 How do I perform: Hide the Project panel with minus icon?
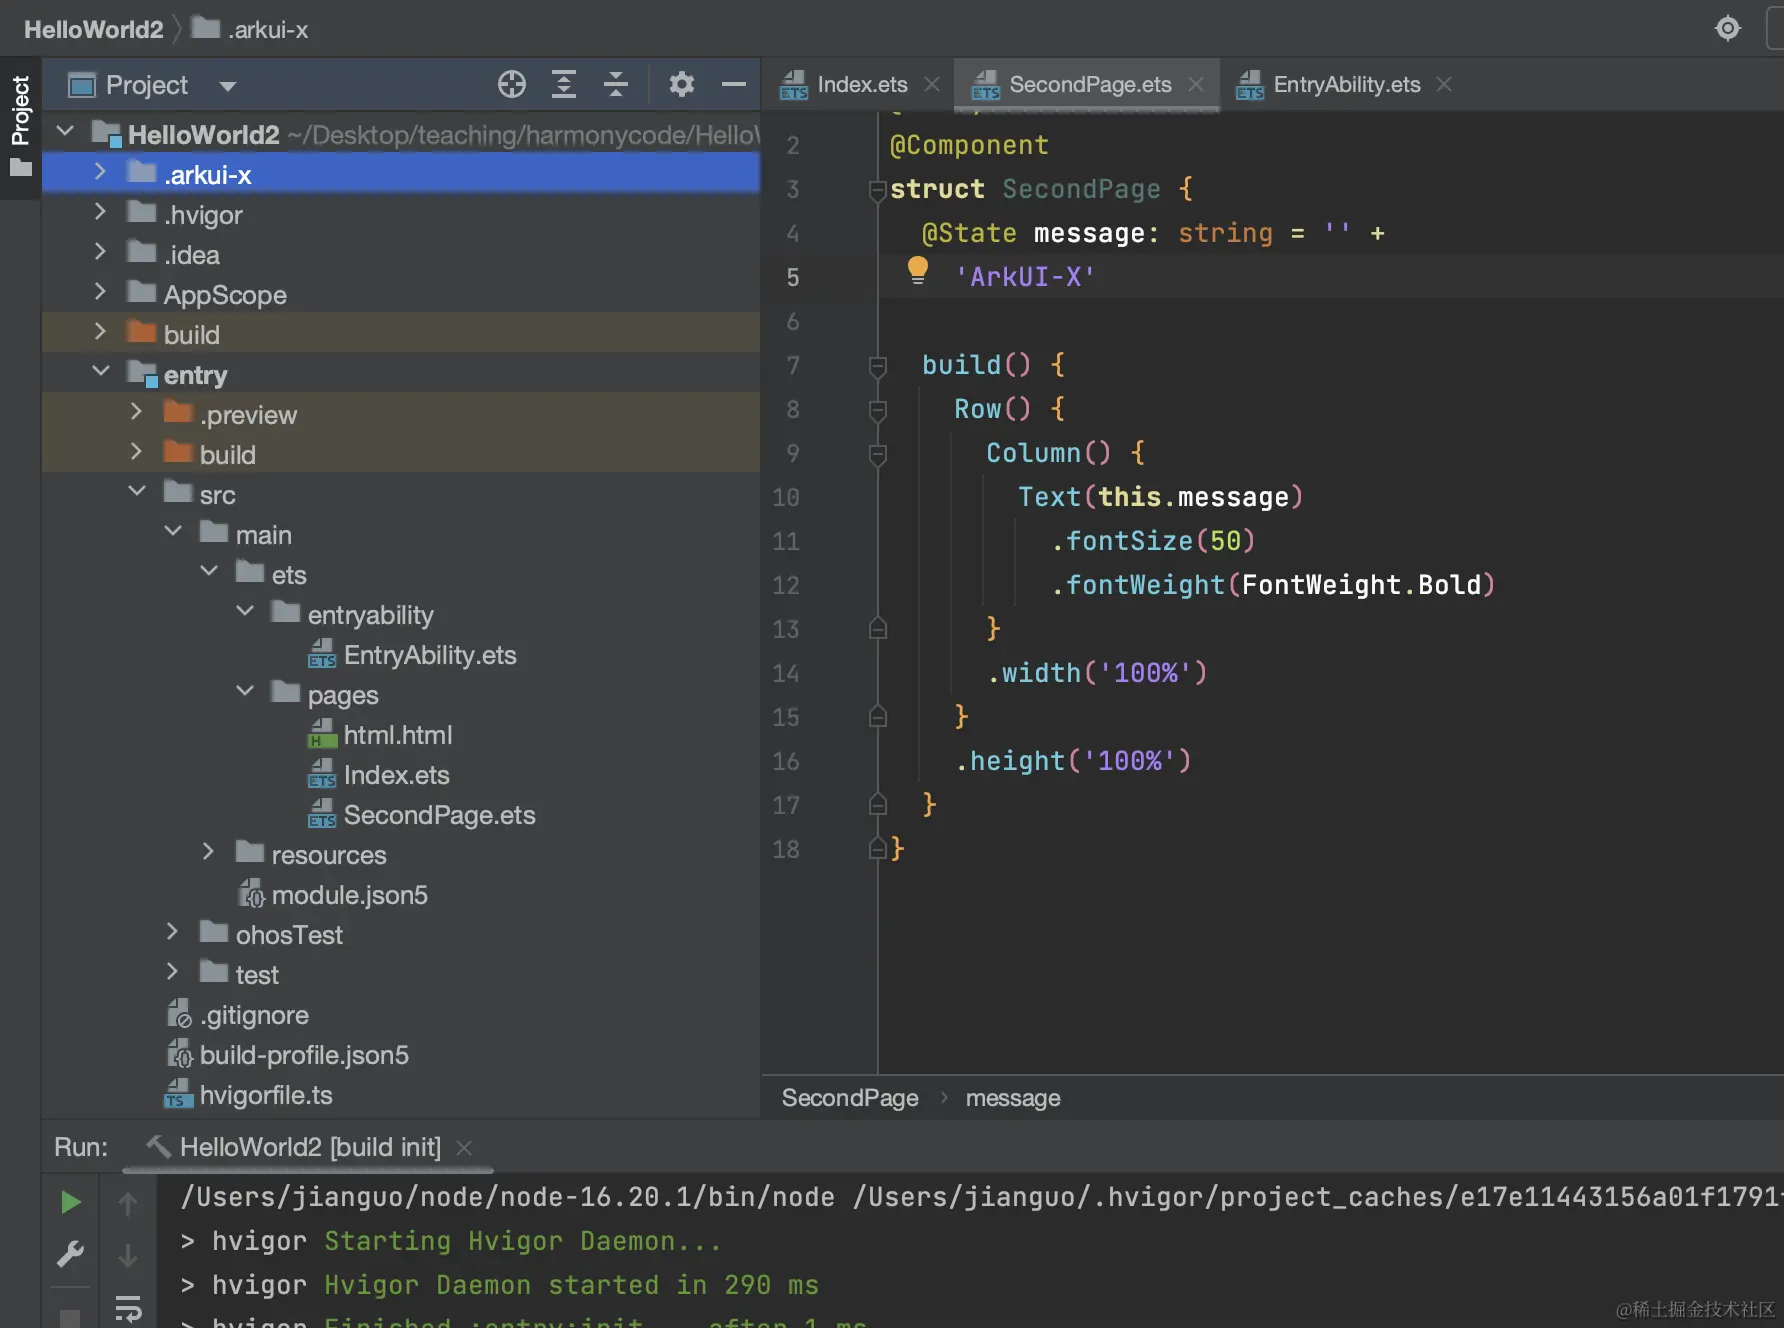(734, 85)
